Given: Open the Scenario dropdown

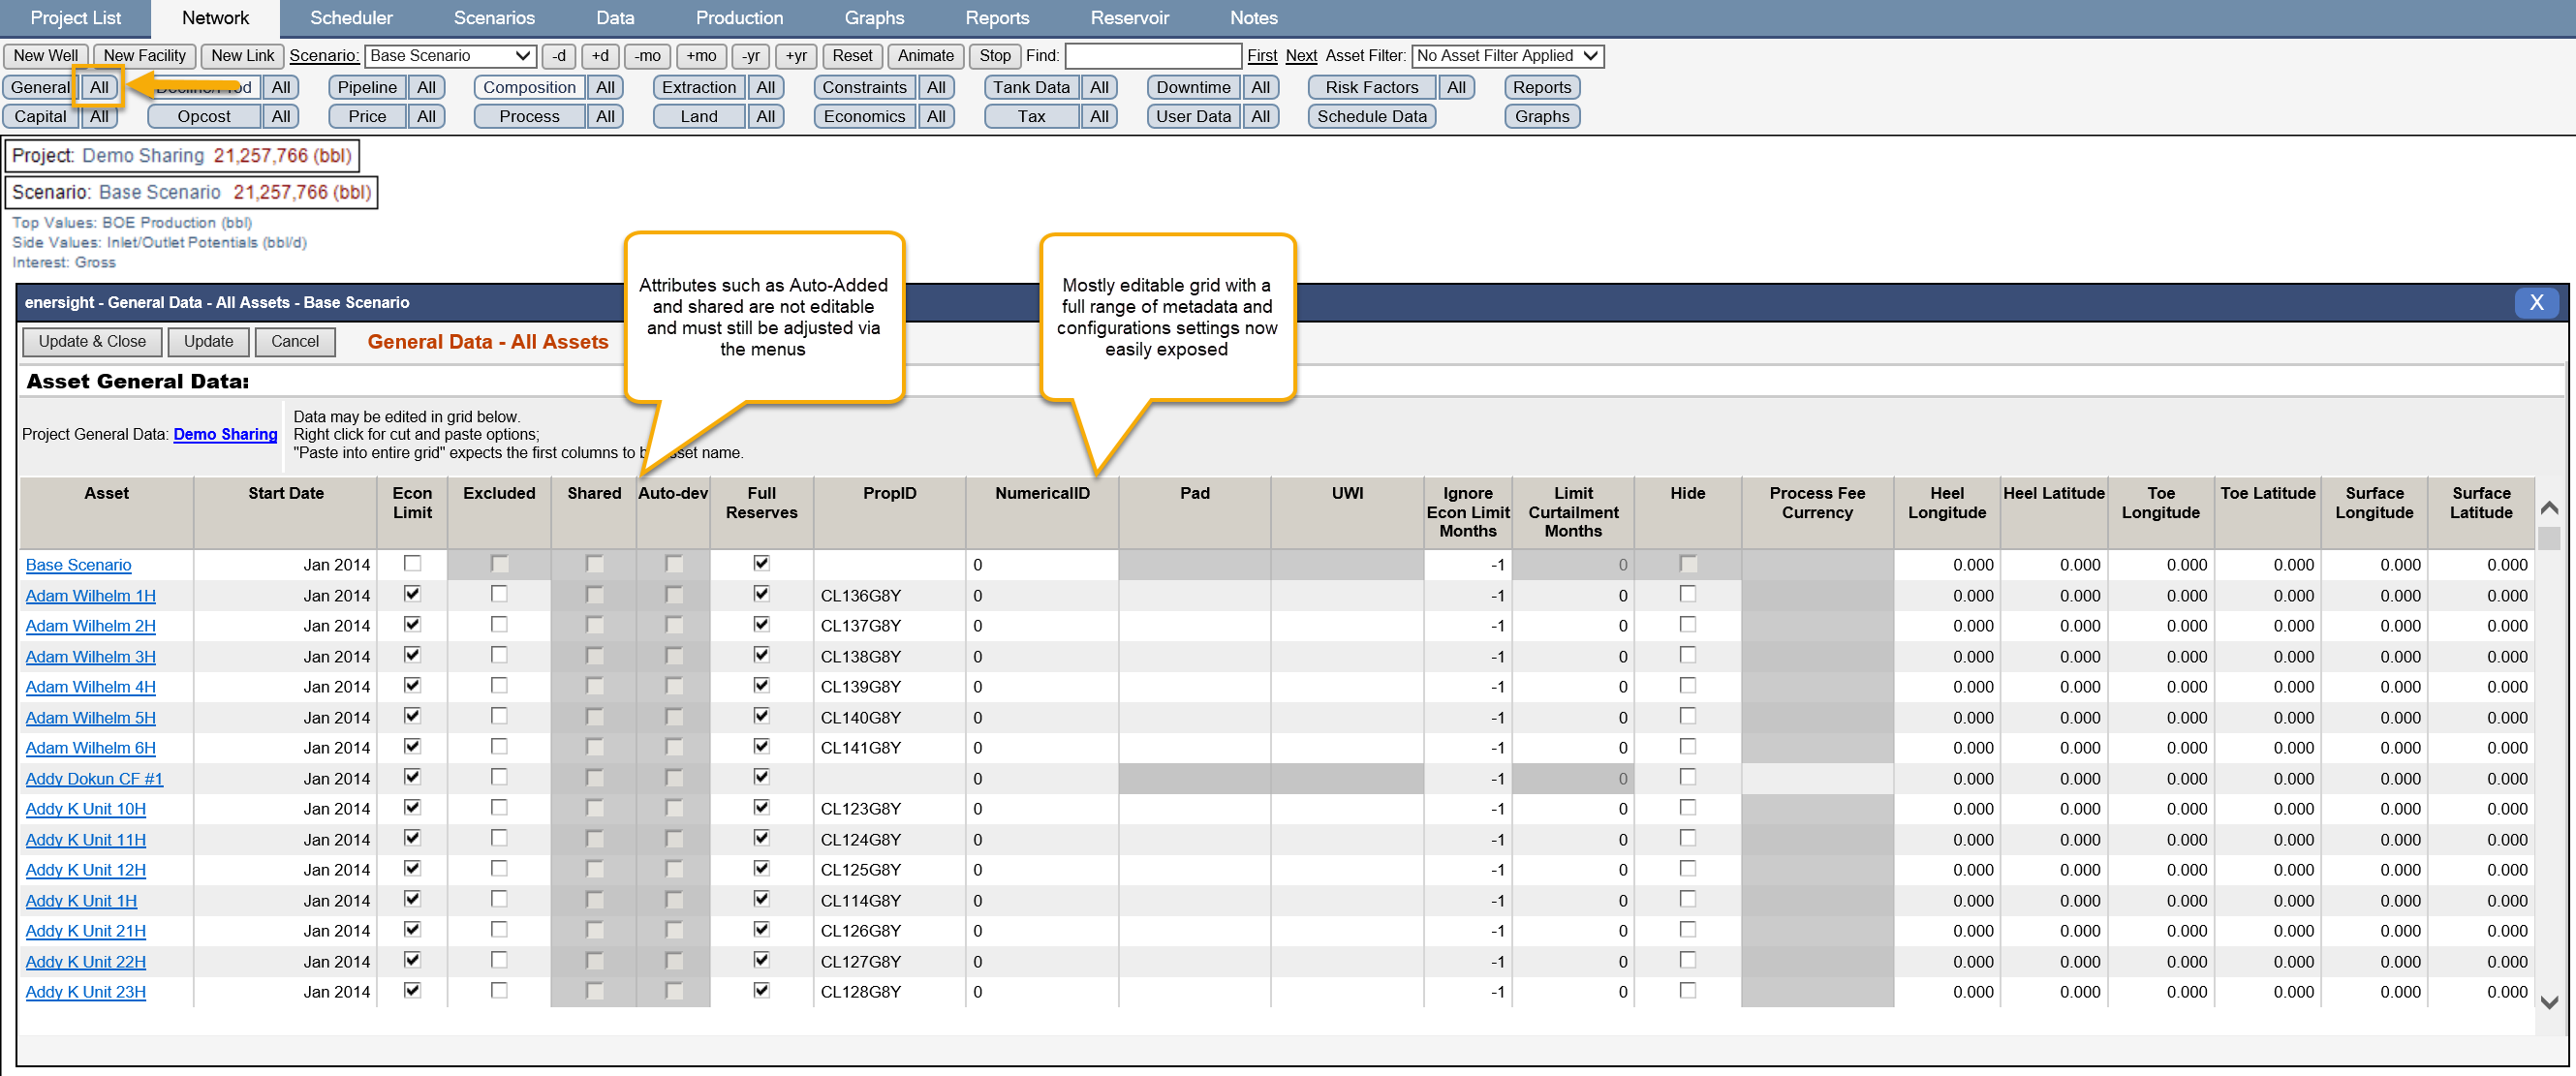Looking at the screenshot, I should (451, 56).
